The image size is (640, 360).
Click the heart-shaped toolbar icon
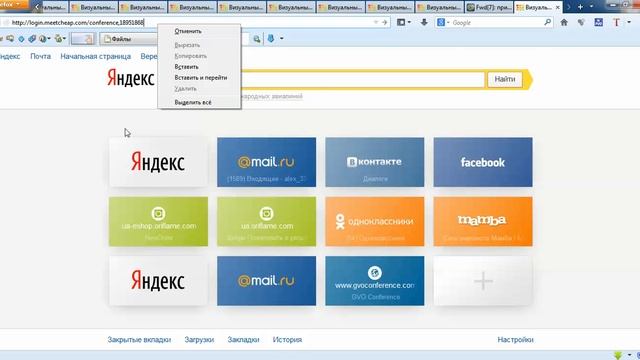[x=581, y=22]
